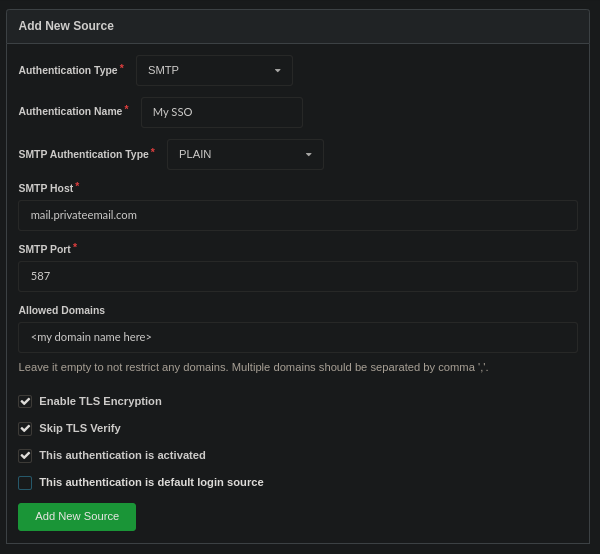Expand the SMTP Authentication Type dropdown showing PLAIN
Viewport: 600px width, 554px height.
tap(245, 154)
